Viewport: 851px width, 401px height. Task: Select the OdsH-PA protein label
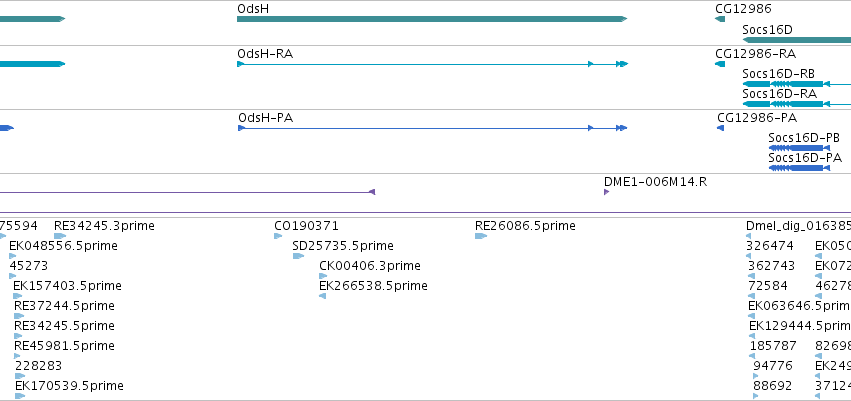pyautogui.click(x=265, y=118)
